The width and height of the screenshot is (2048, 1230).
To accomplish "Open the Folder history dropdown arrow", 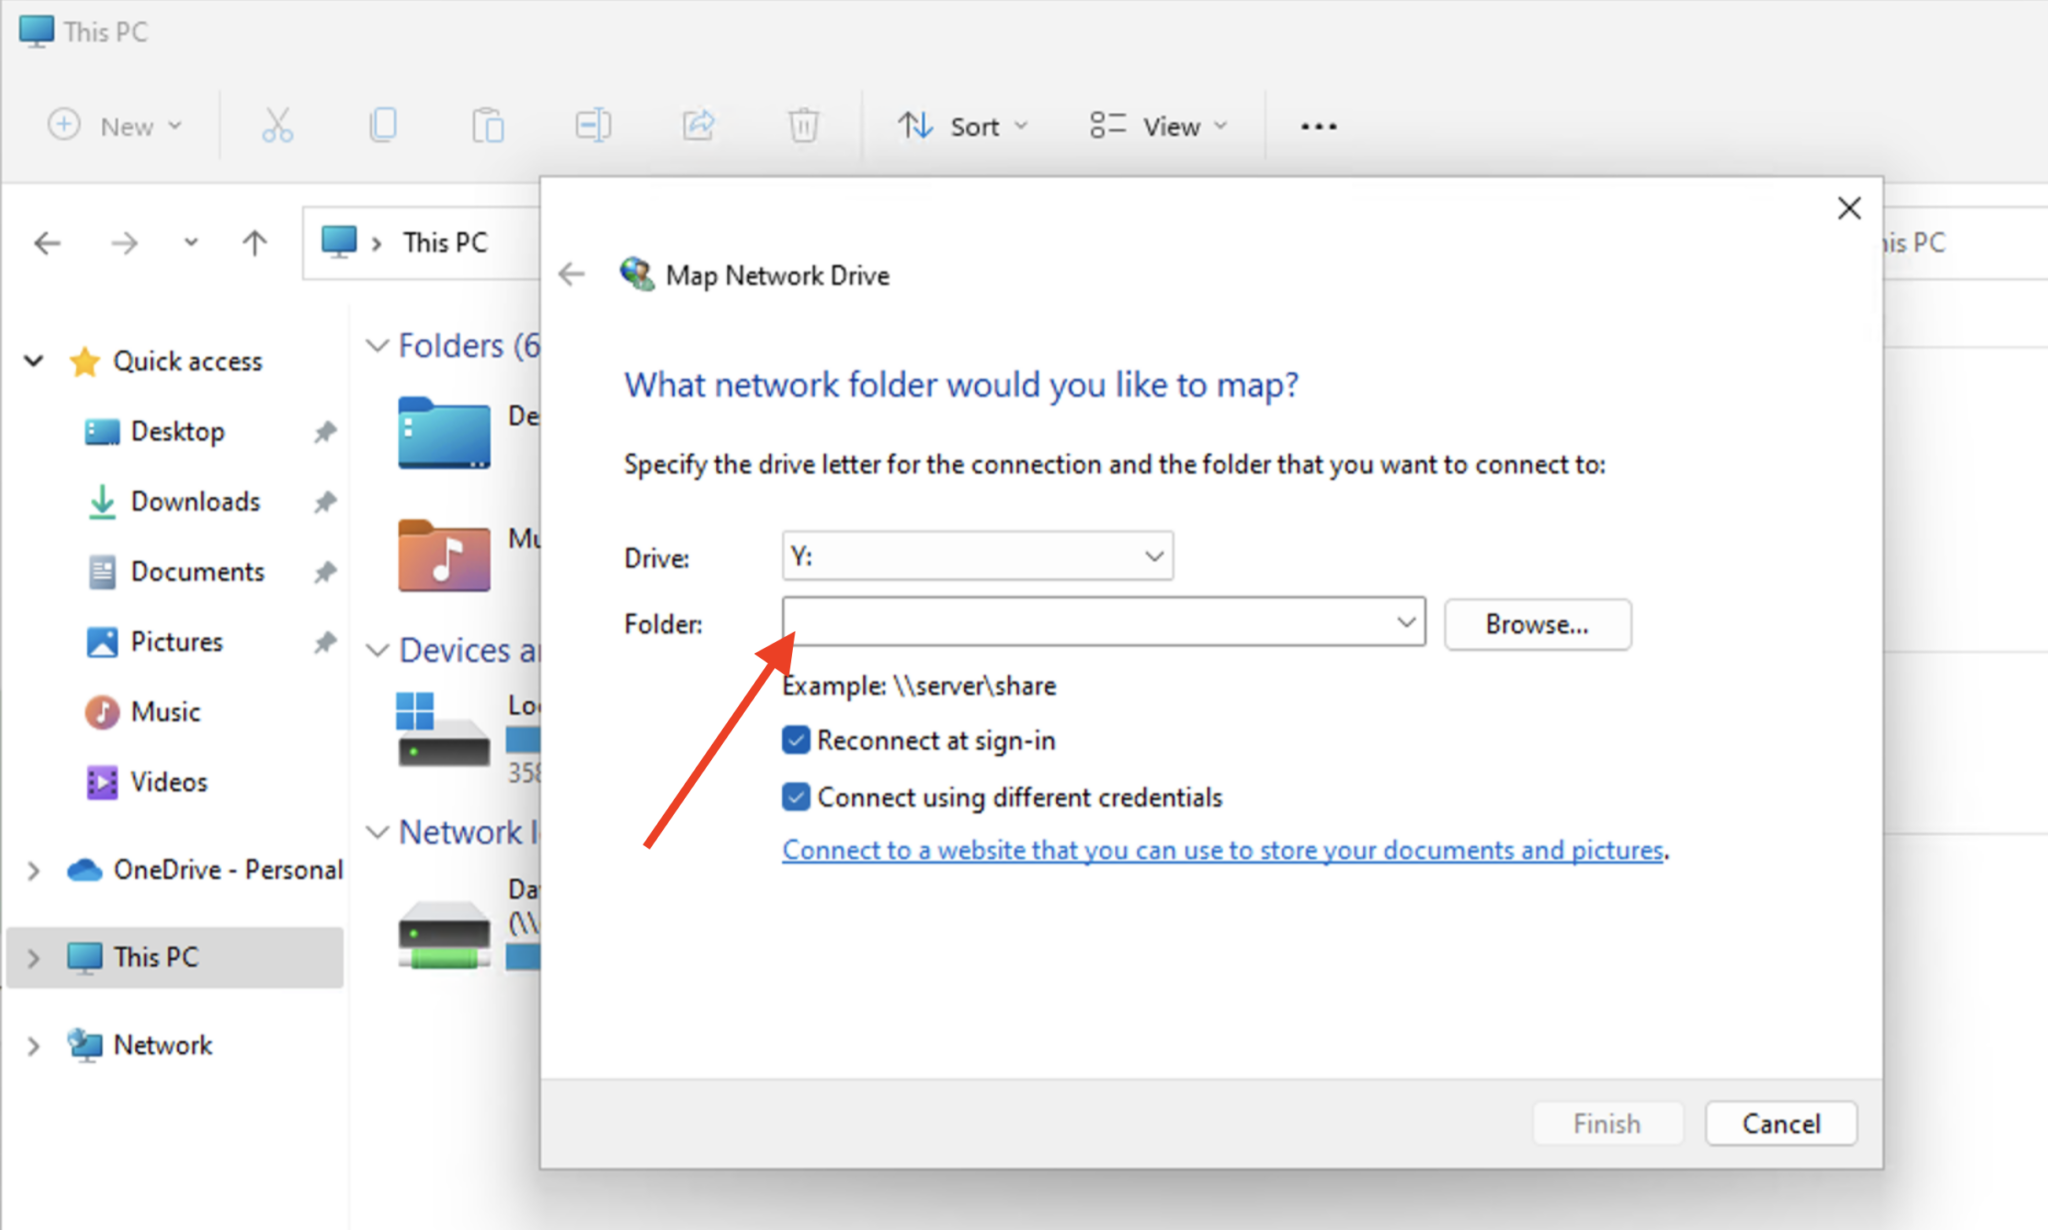I will pos(1405,623).
